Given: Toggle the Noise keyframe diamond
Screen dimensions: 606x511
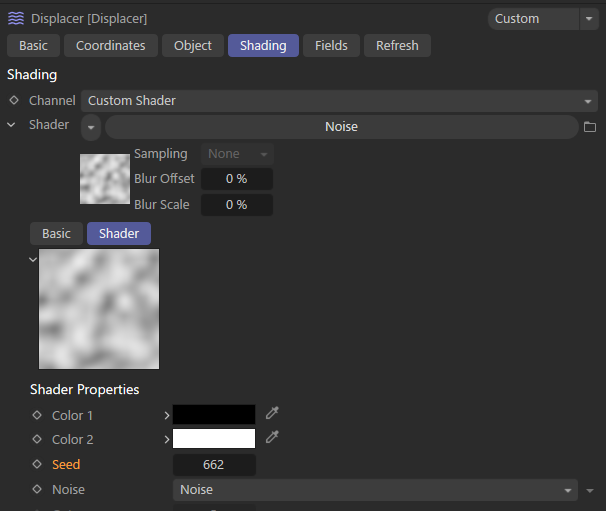Looking at the screenshot, I should [x=37, y=489].
